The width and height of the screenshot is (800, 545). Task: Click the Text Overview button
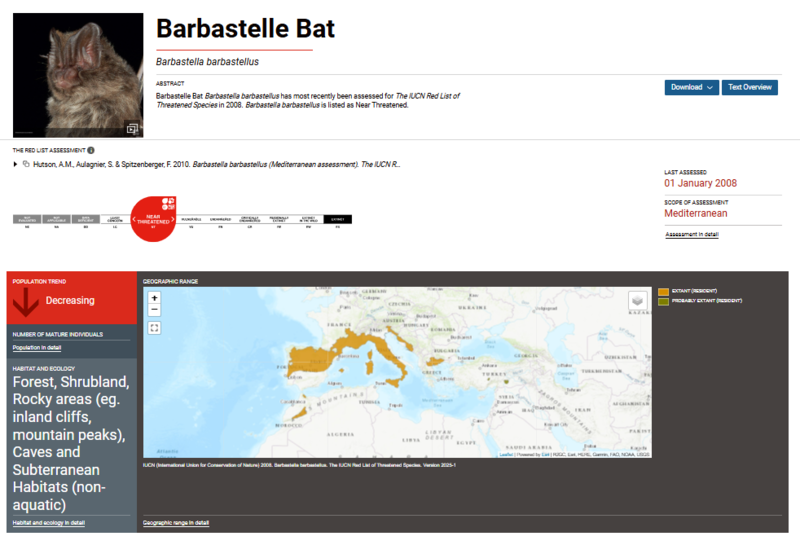pyautogui.click(x=750, y=87)
